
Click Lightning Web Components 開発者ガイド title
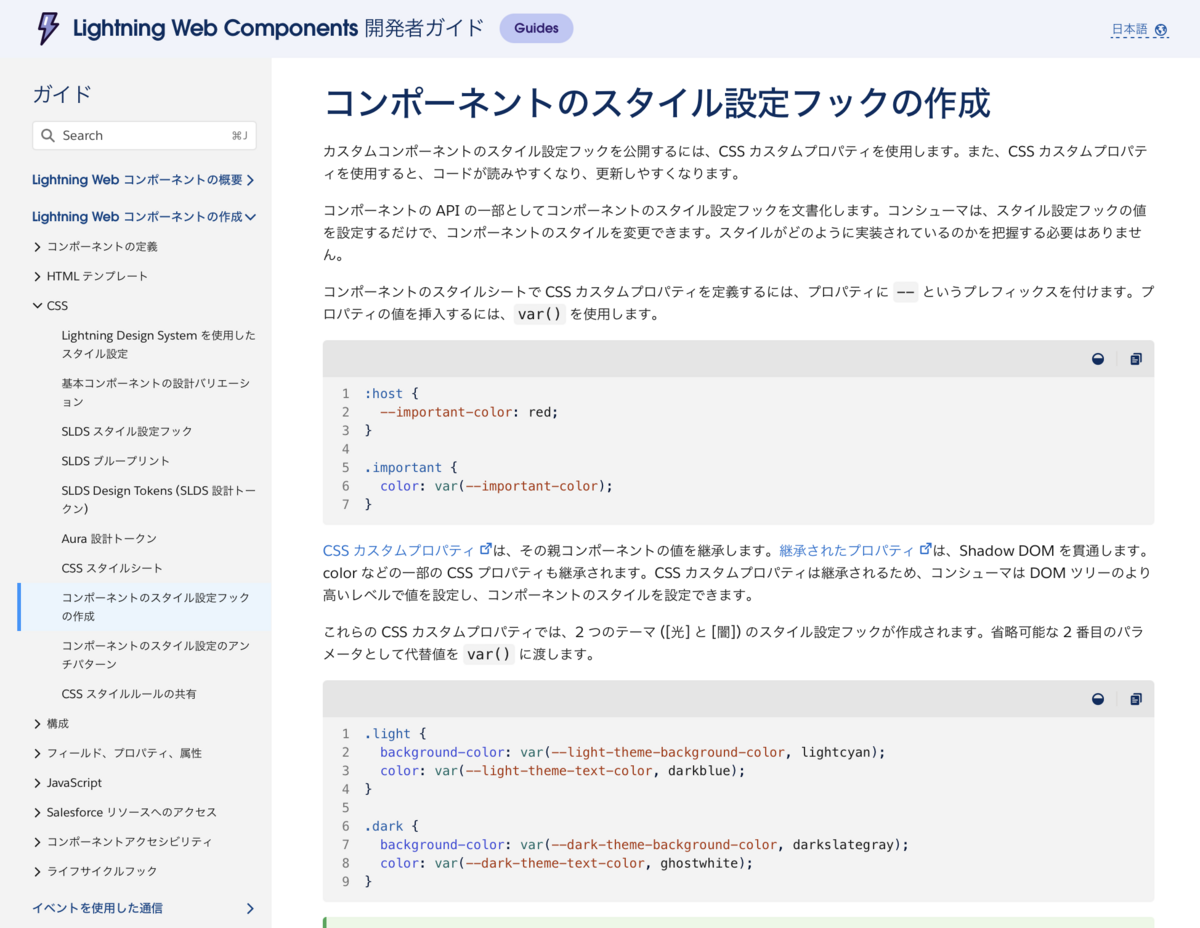point(279,28)
